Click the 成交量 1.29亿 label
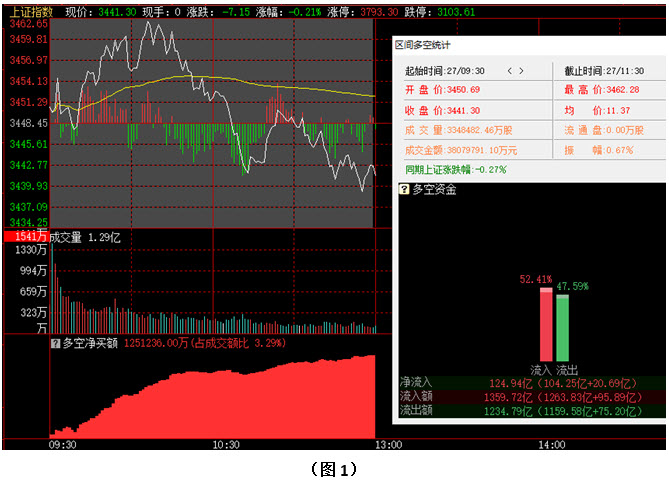669x490 pixels. click(85, 237)
